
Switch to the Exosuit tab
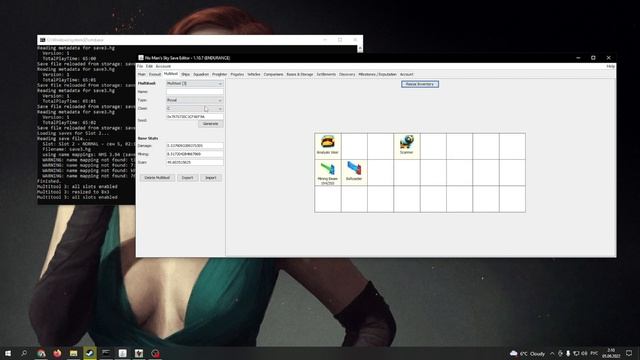click(x=155, y=74)
